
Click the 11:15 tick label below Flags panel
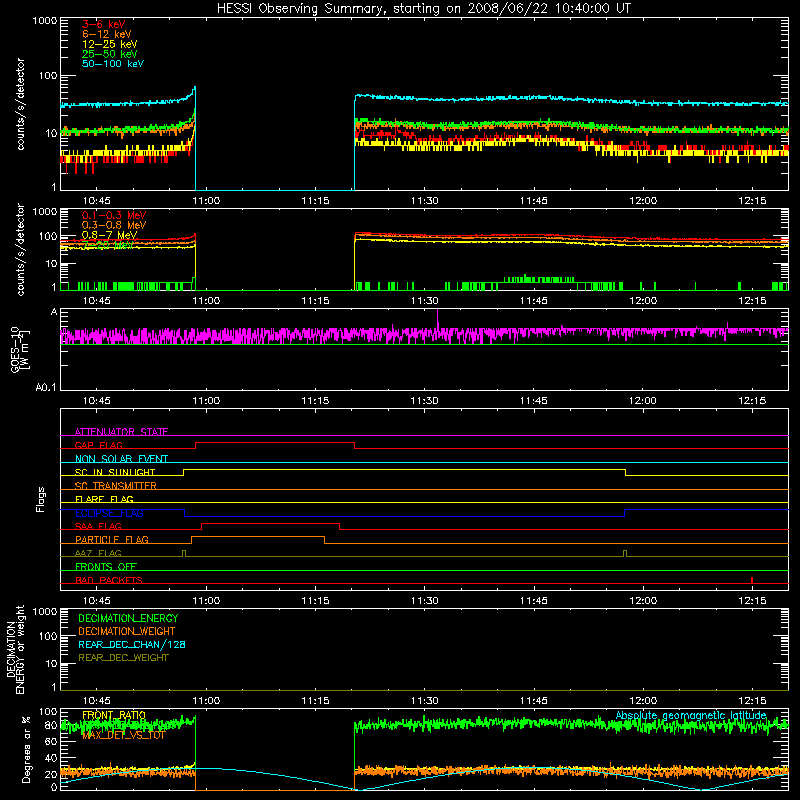coord(315,601)
